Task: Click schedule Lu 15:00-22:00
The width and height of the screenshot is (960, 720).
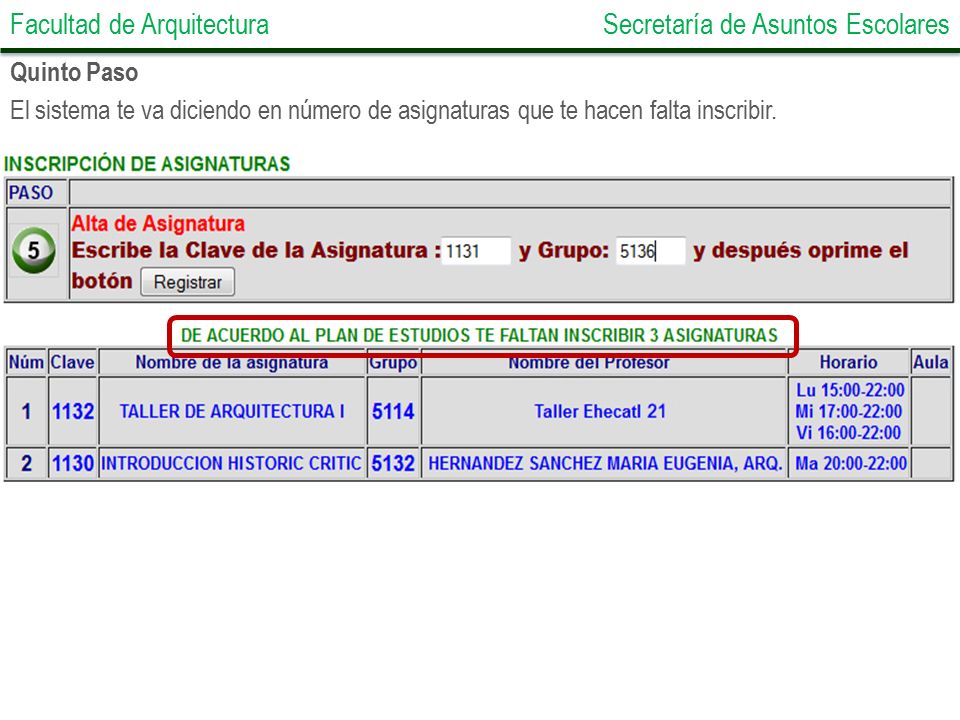Action: pyautogui.click(x=850, y=390)
